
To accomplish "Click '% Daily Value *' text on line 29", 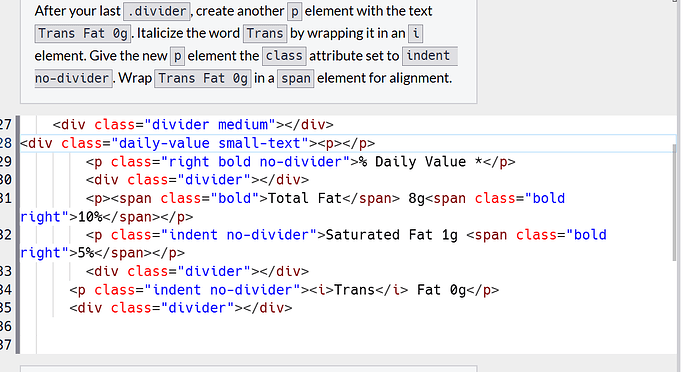I will [x=421, y=162].
